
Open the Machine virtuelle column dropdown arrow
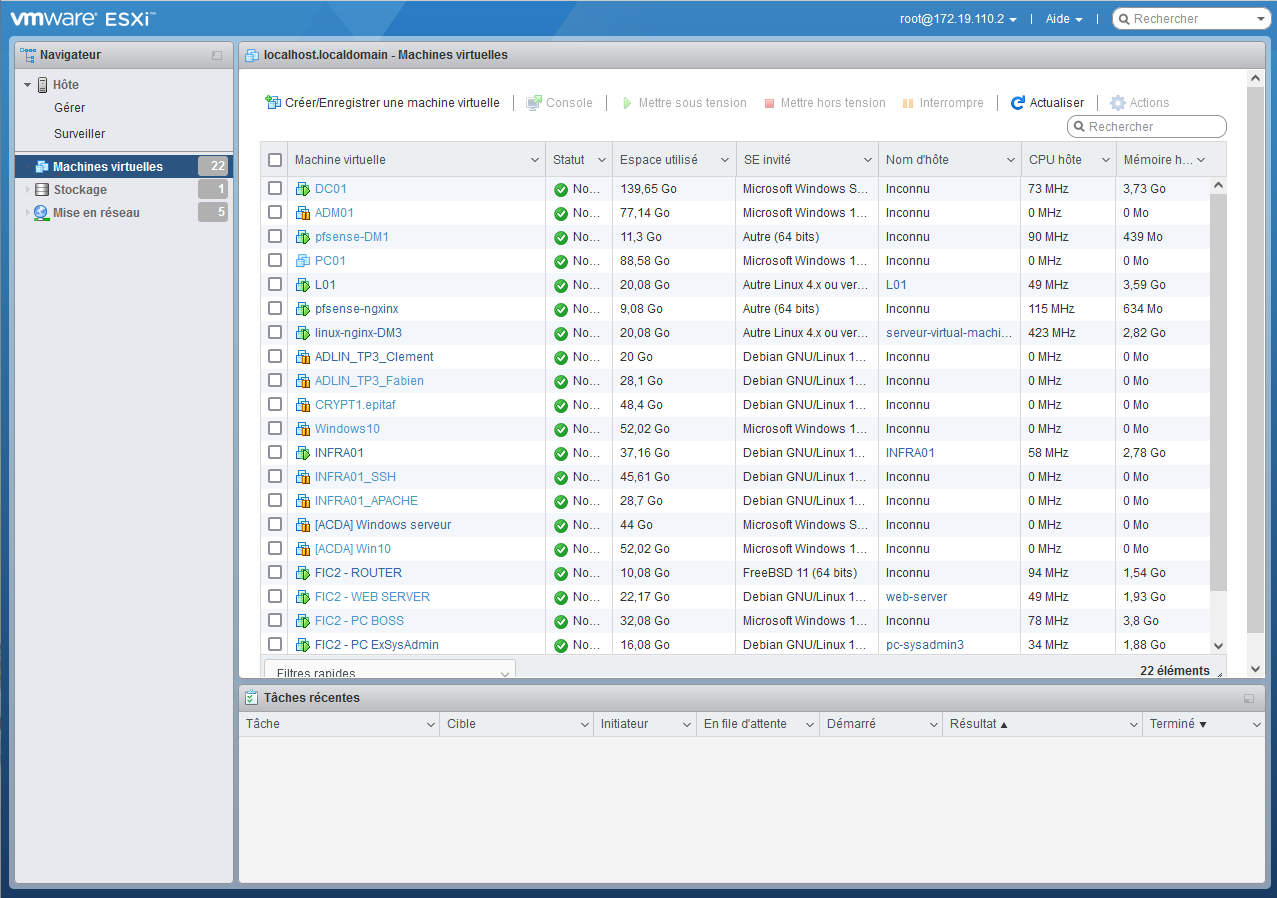coord(534,160)
